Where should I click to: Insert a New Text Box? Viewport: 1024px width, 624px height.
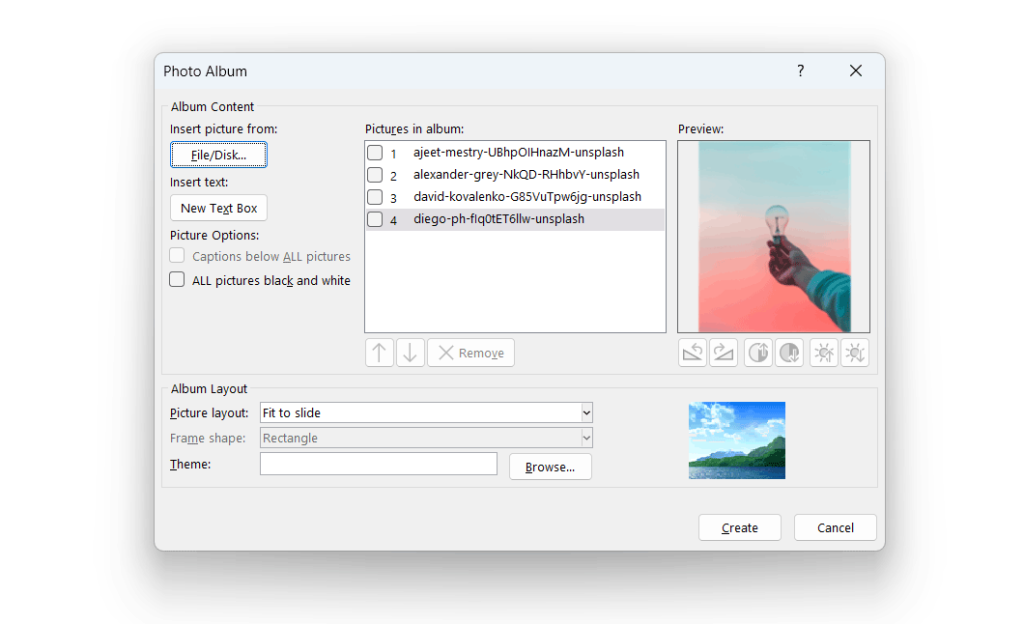[x=218, y=207]
